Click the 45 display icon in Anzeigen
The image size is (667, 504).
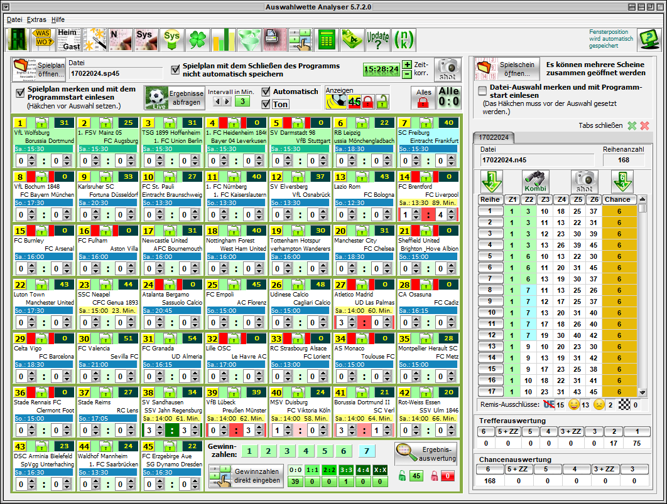tap(354, 102)
